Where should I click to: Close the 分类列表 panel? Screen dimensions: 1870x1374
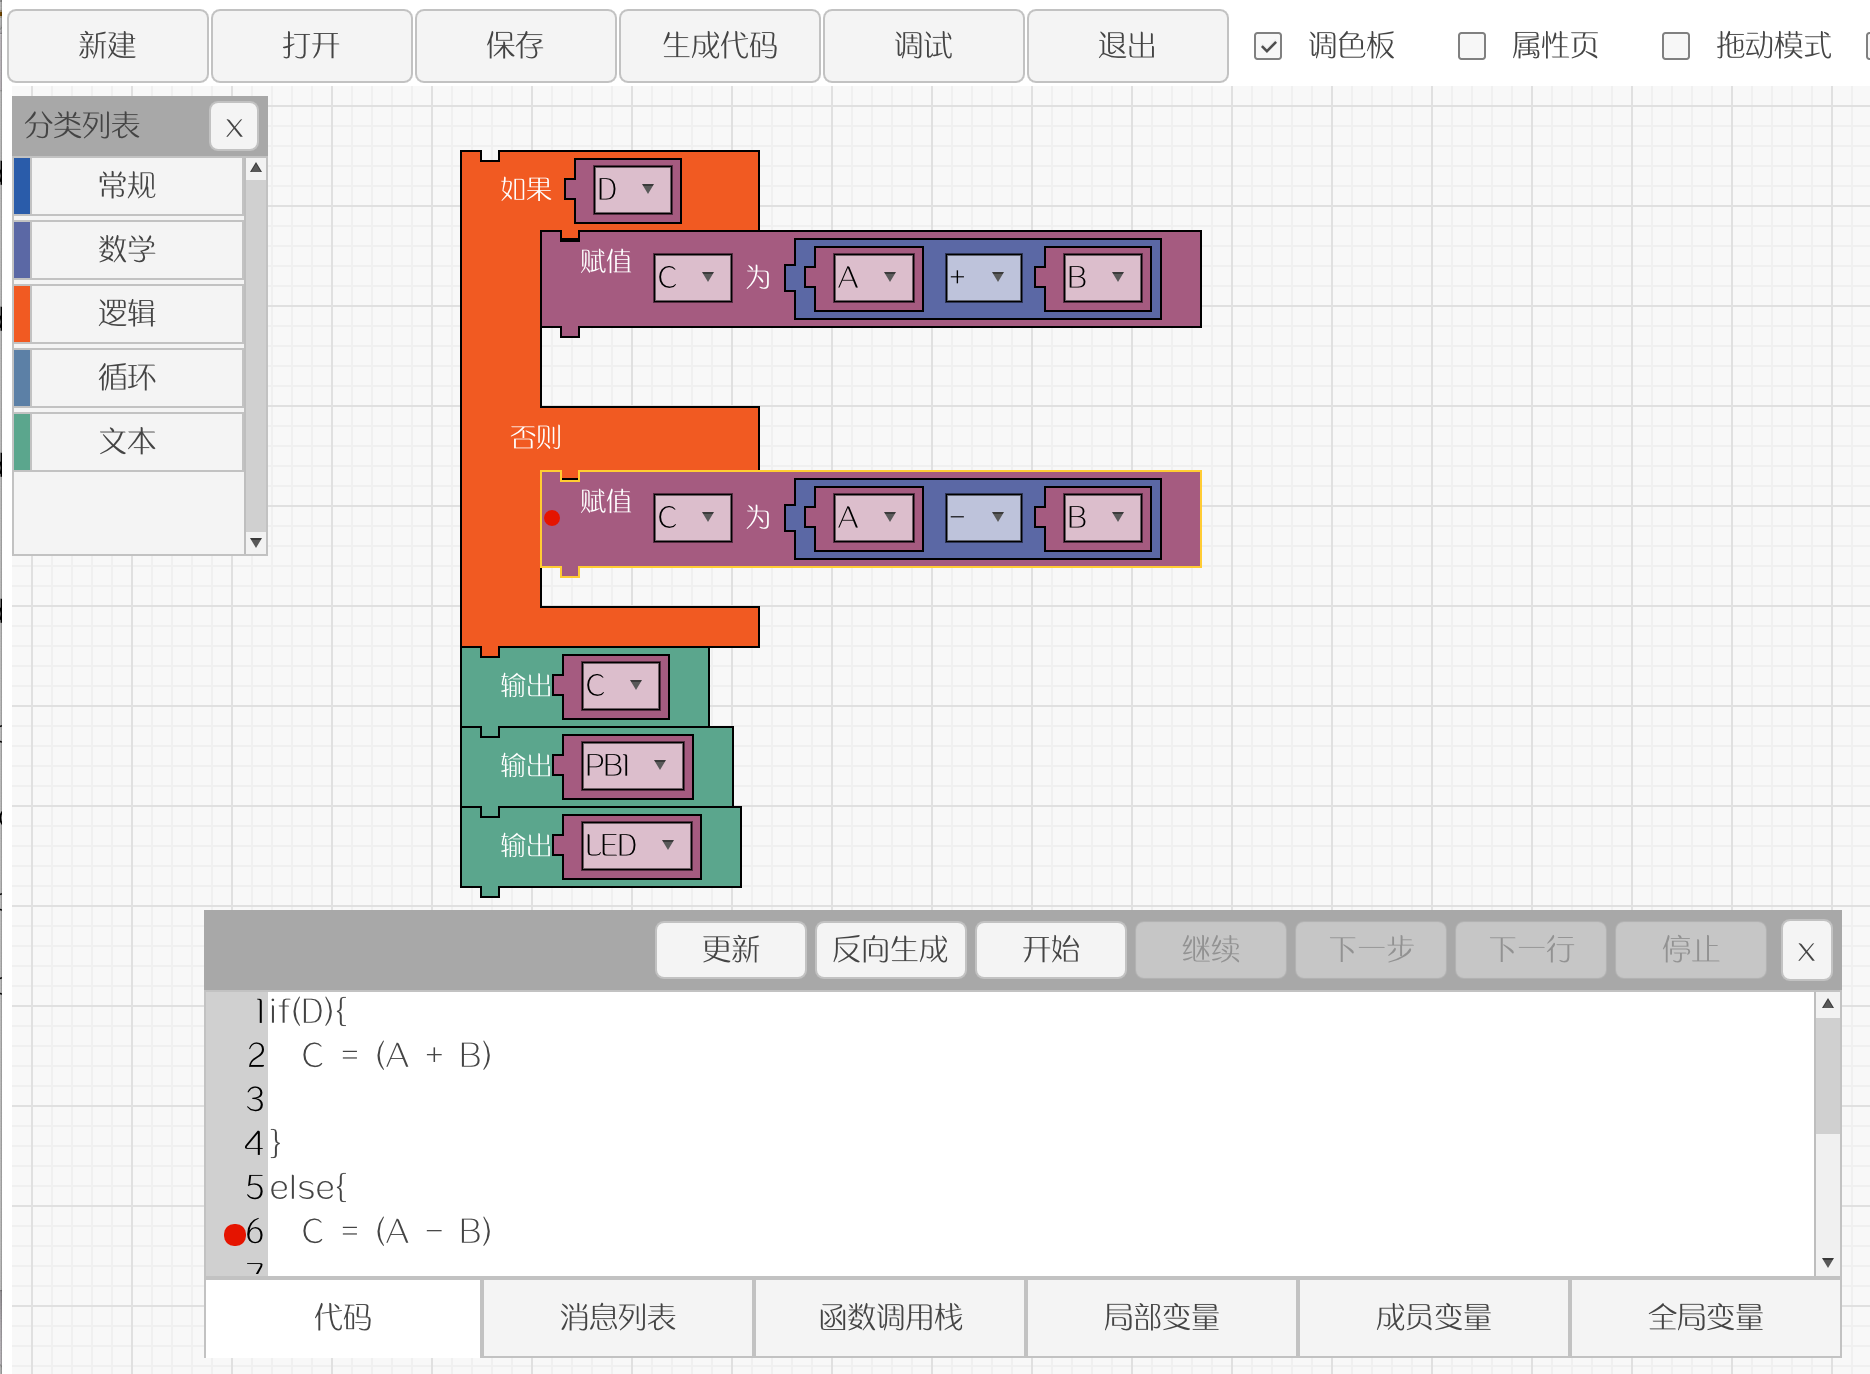click(x=234, y=127)
